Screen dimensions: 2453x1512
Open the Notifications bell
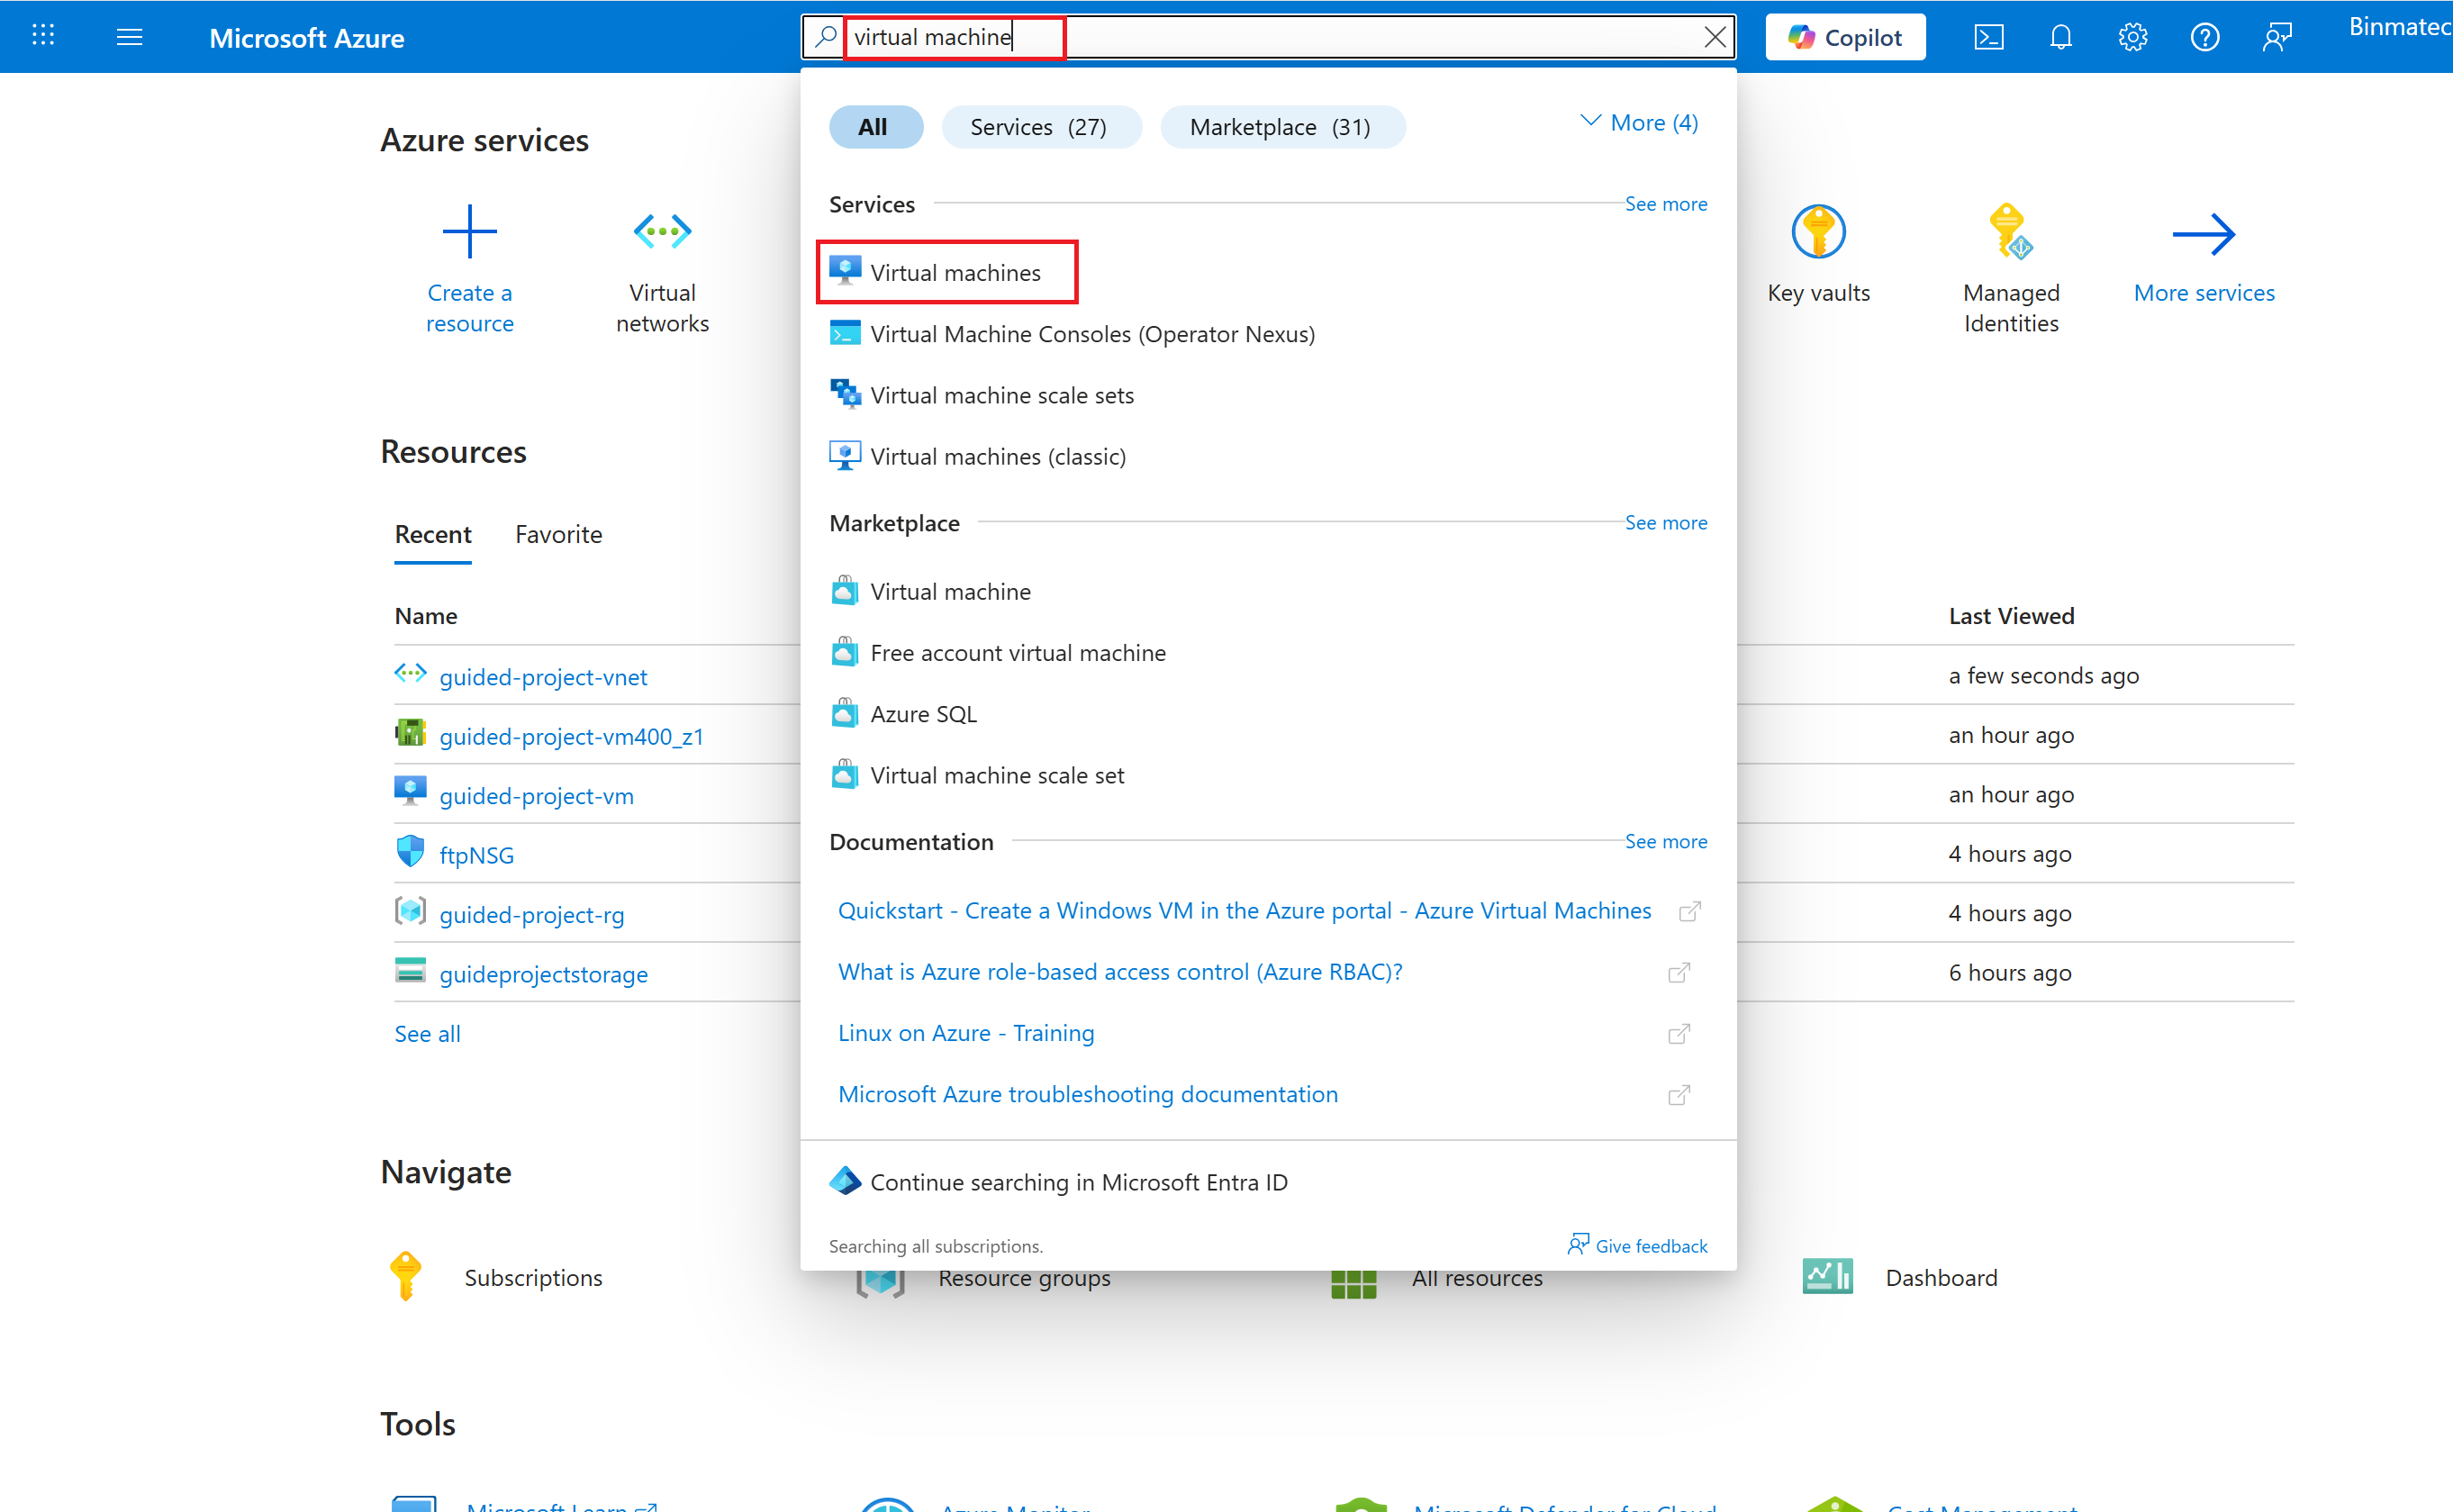[x=2060, y=37]
